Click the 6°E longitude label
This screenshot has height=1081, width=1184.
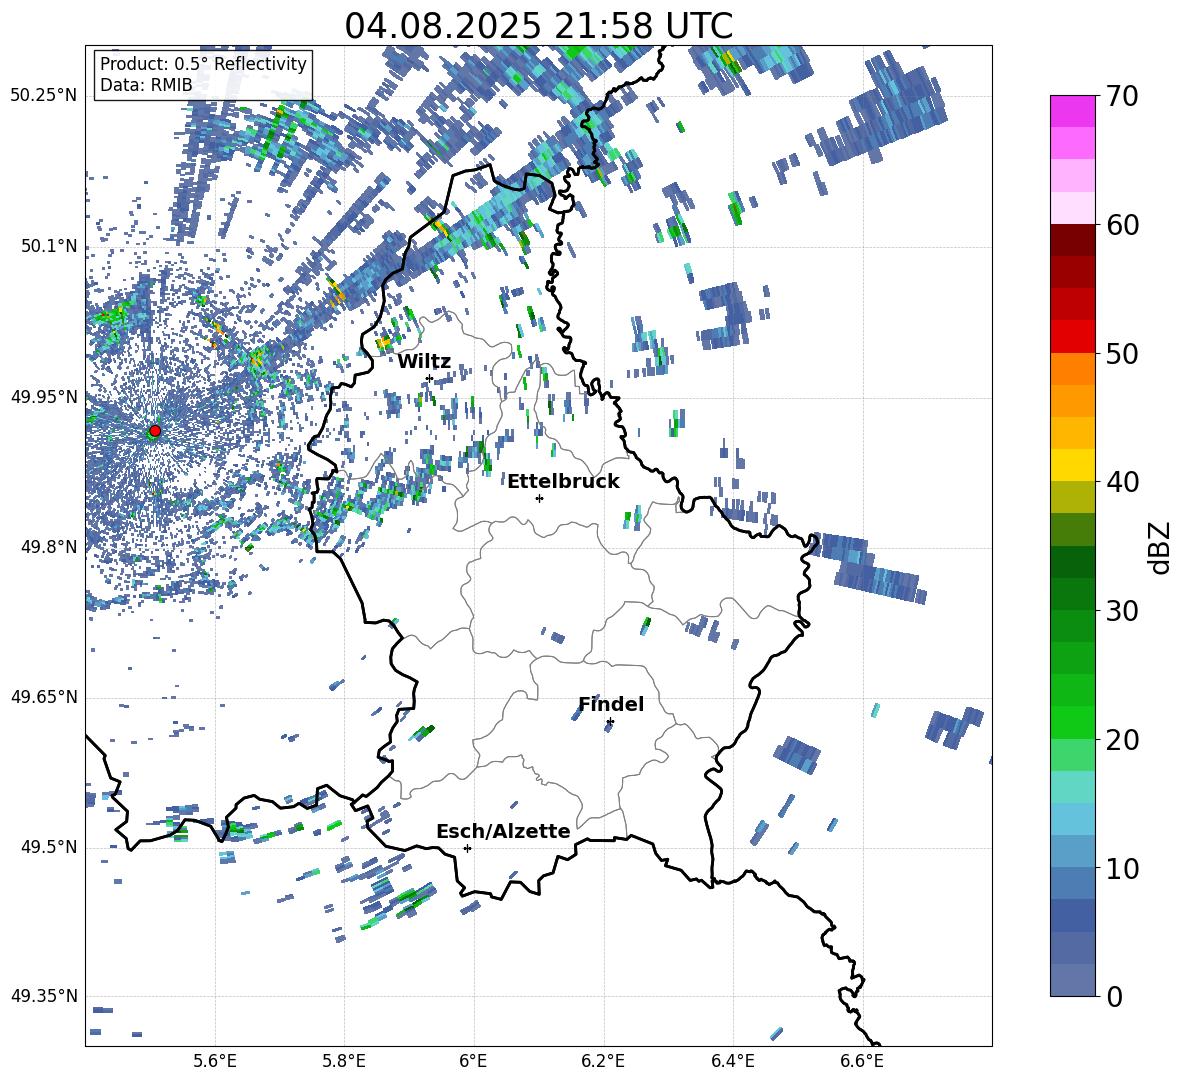pos(473,1061)
